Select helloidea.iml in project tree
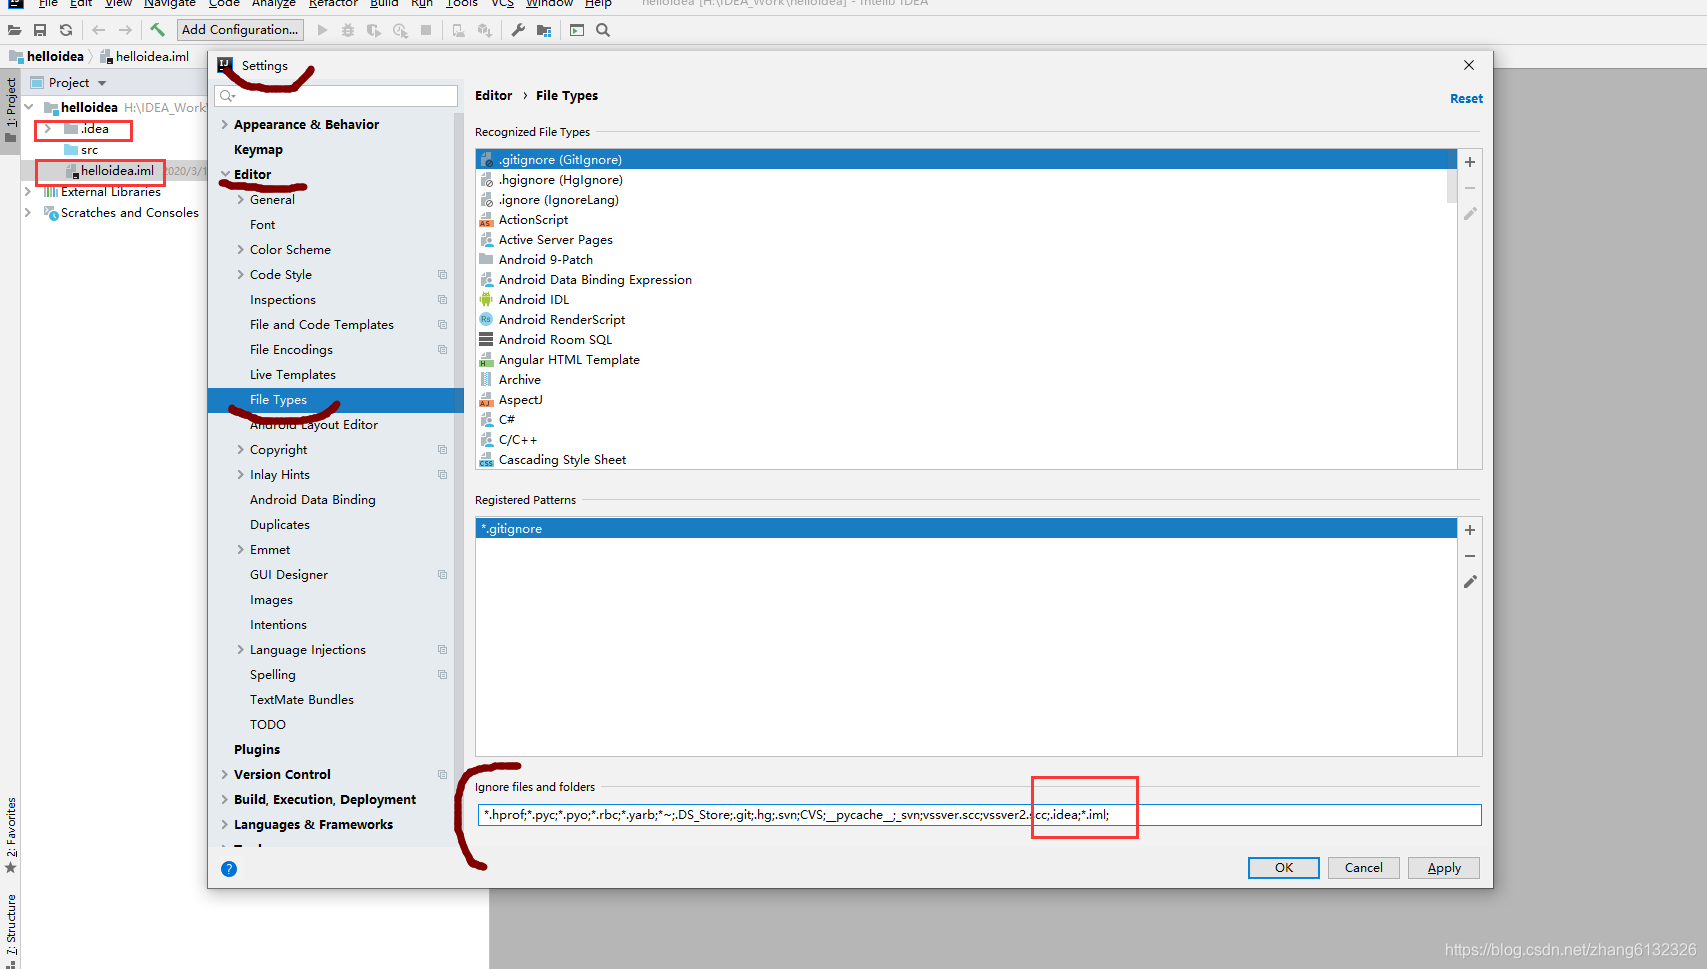1707x969 pixels. pos(117,171)
